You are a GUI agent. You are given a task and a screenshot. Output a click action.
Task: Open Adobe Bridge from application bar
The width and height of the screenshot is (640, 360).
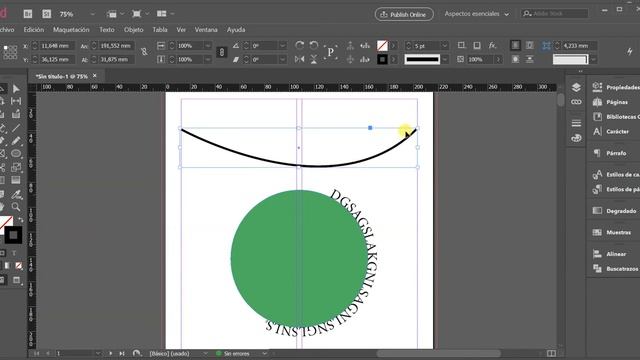pyautogui.click(x=28, y=14)
